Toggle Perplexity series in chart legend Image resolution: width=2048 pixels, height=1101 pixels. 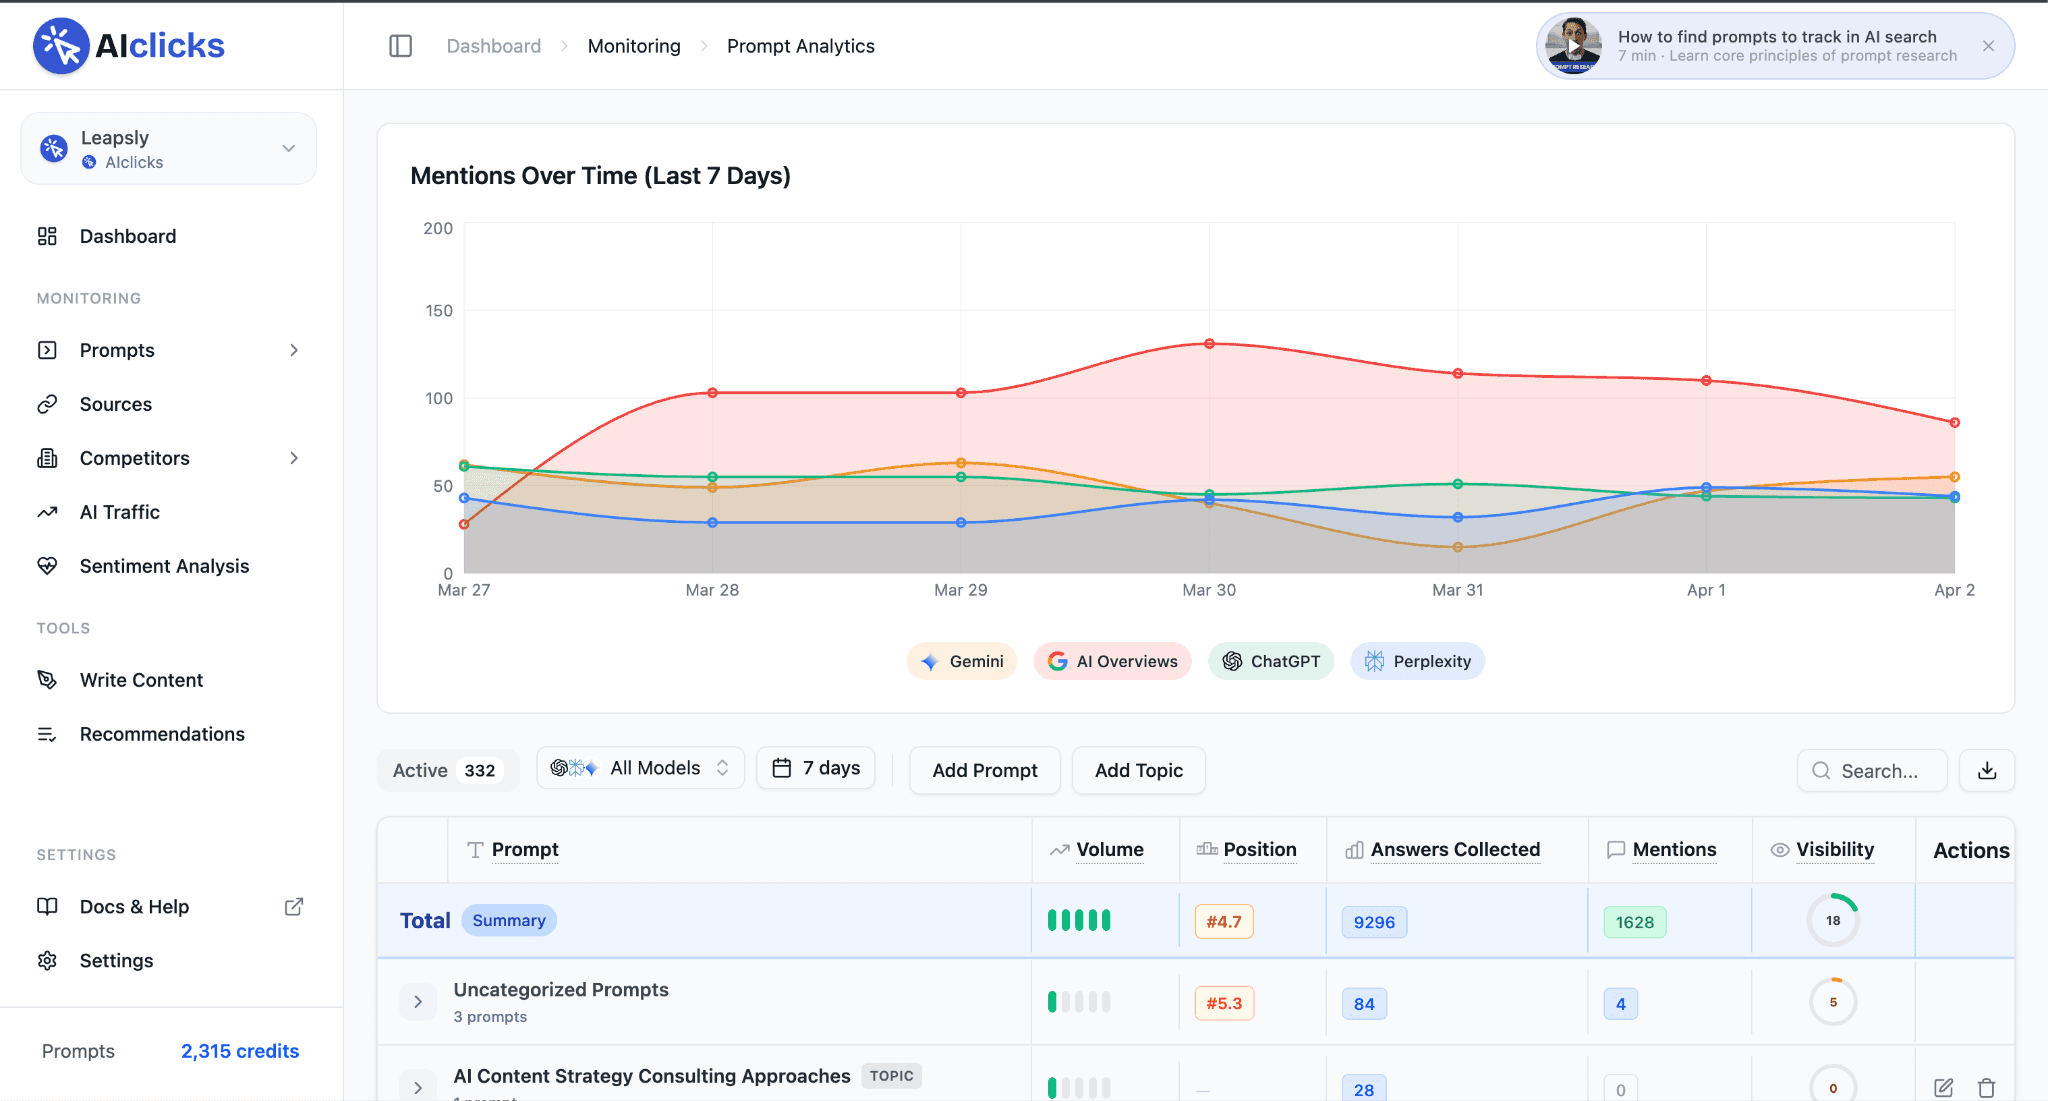(x=1417, y=661)
